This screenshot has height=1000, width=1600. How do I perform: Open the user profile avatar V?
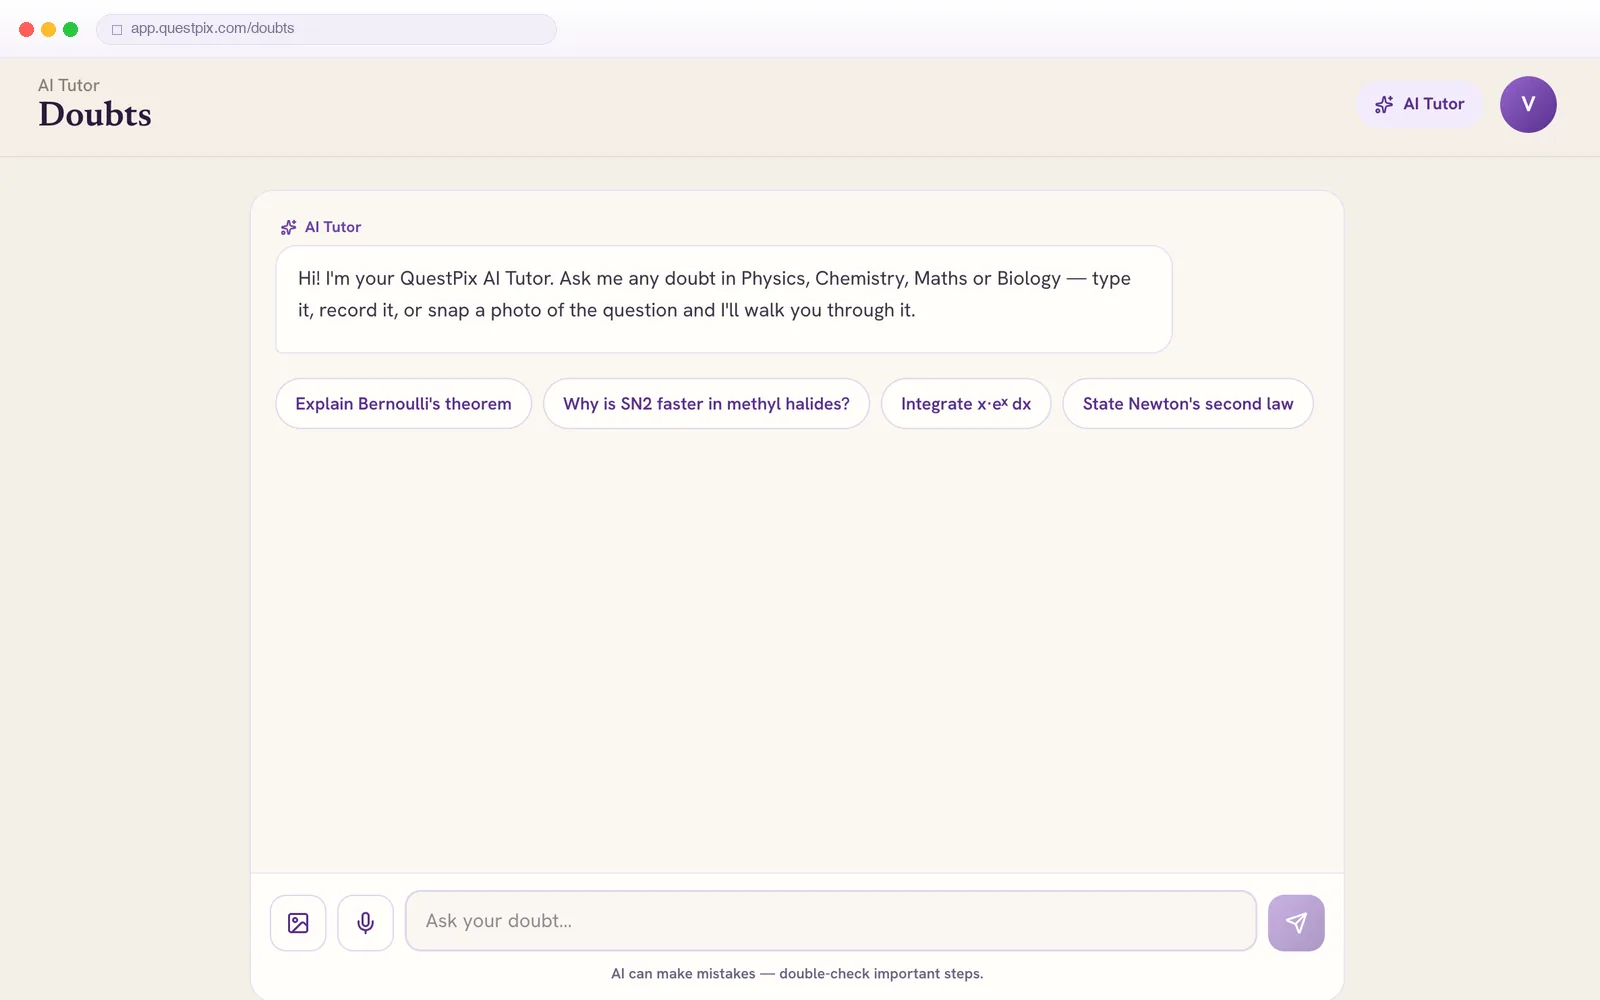pos(1528,104)
